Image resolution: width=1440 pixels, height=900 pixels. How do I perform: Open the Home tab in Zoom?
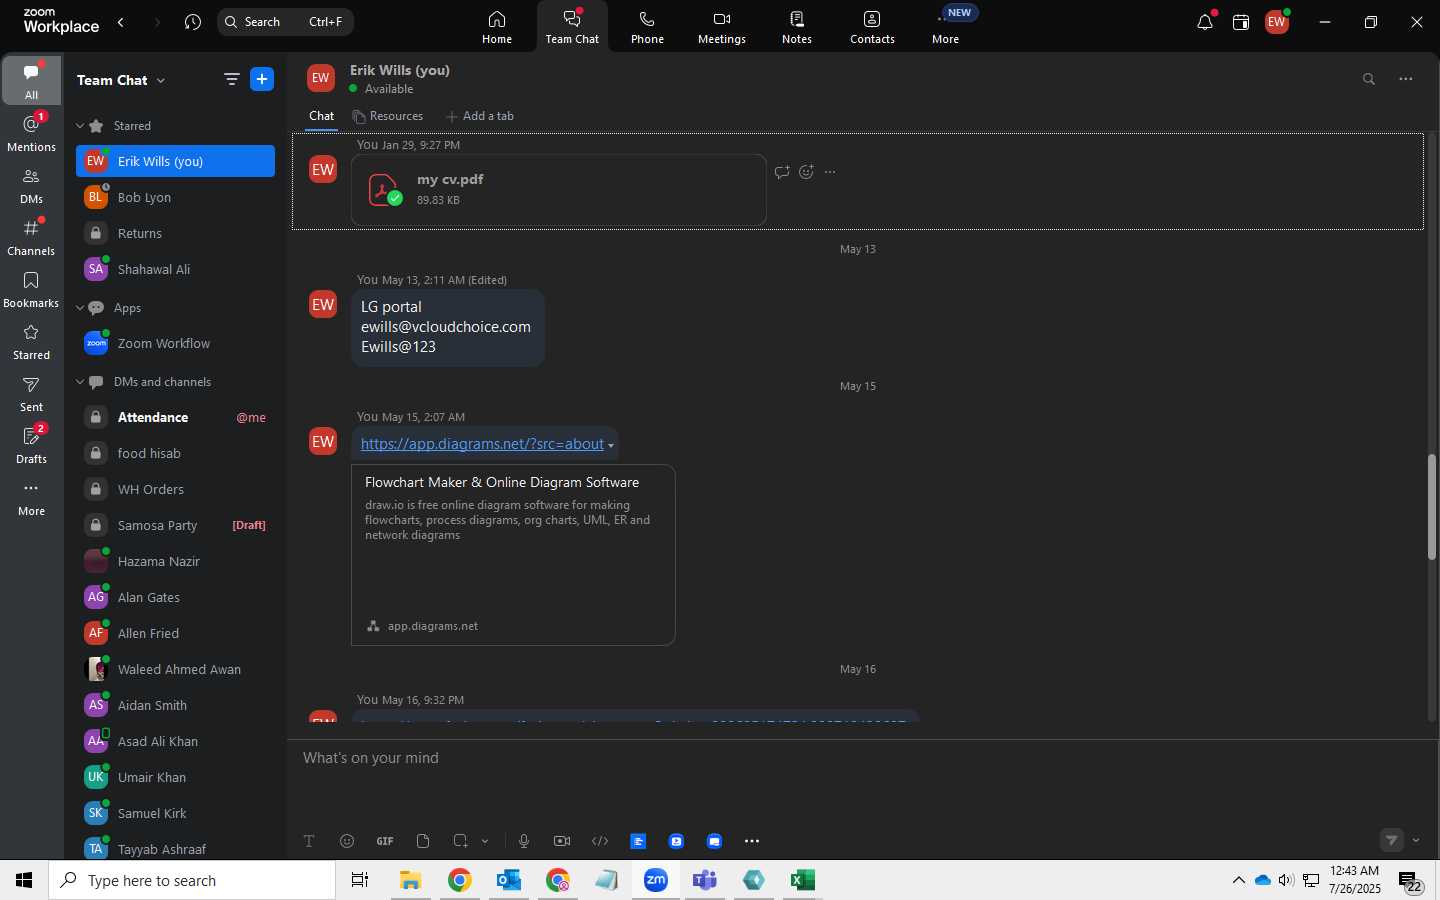click(x=497, y=27)
